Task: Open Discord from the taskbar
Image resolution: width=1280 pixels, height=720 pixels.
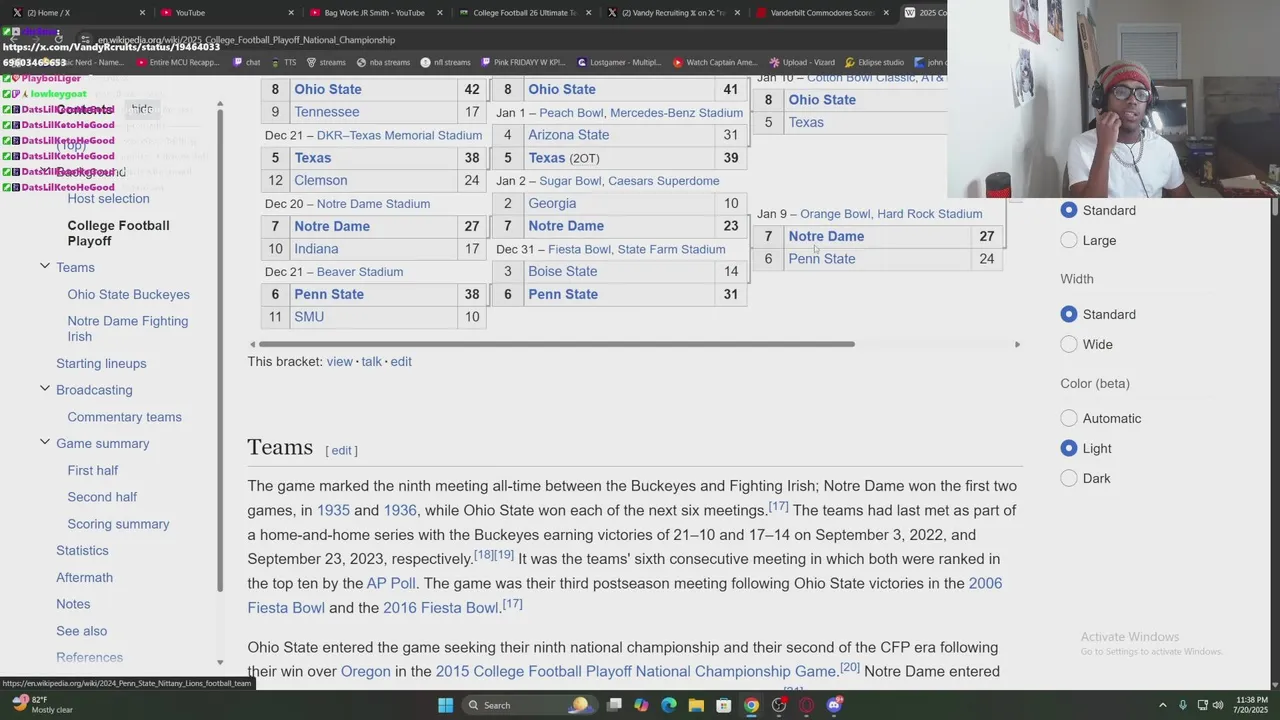Action: coord(834,705)
